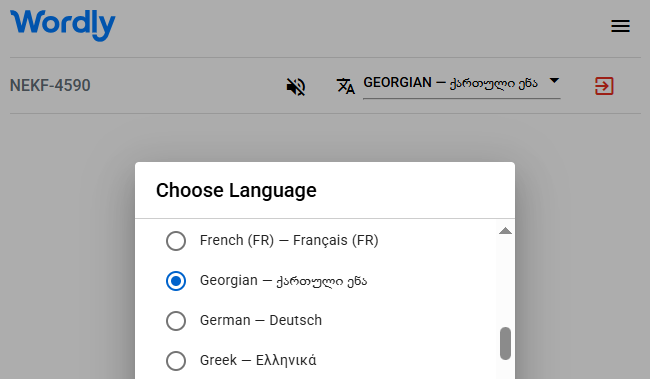Open the GEORGIAN language selector field
This screenshot has height=379, width=650.
pyautogui.click(x=462, y=85)
